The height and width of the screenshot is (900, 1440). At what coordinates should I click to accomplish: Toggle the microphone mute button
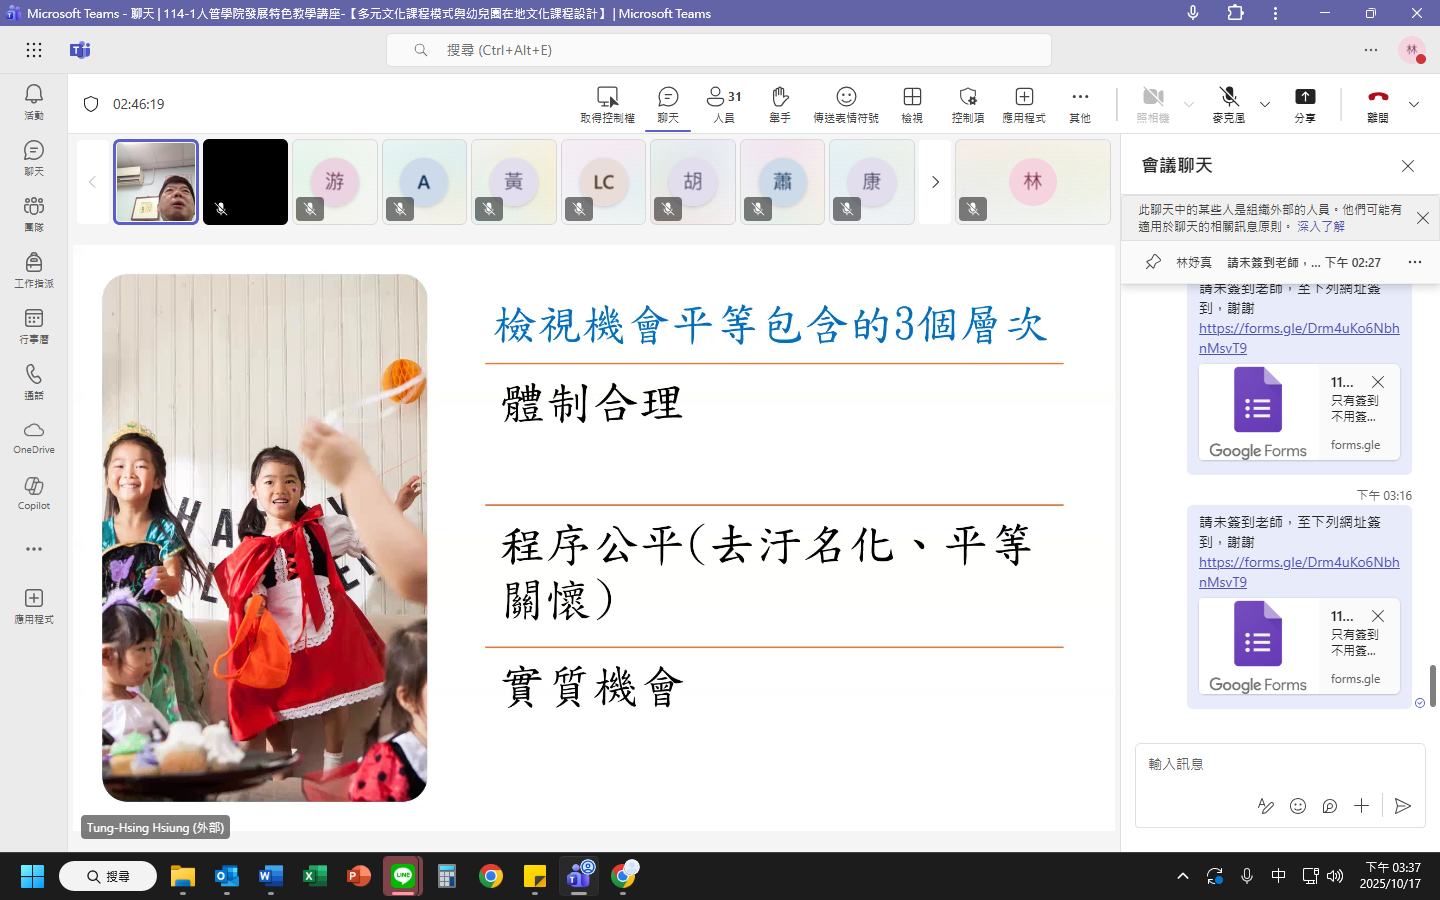(x=1229, y=103)
